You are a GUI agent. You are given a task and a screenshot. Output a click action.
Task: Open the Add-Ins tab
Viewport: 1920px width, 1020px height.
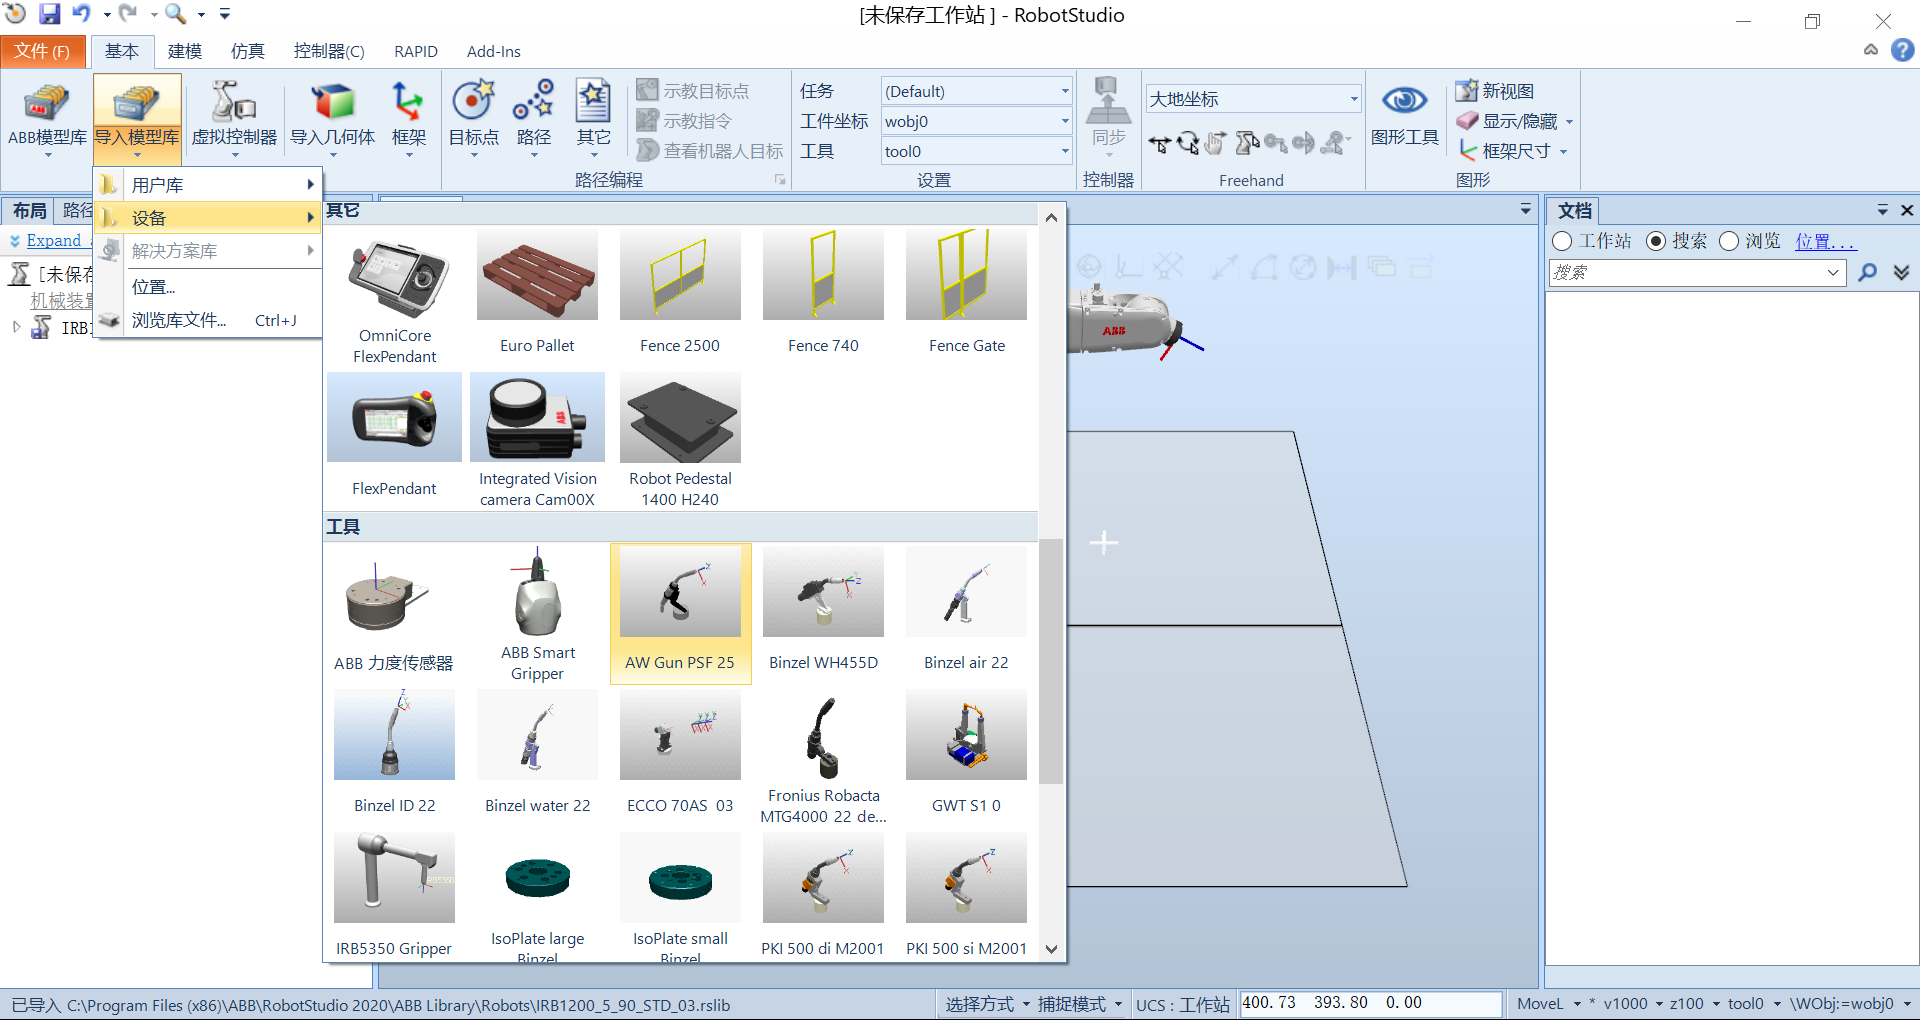tap(494, 51)
